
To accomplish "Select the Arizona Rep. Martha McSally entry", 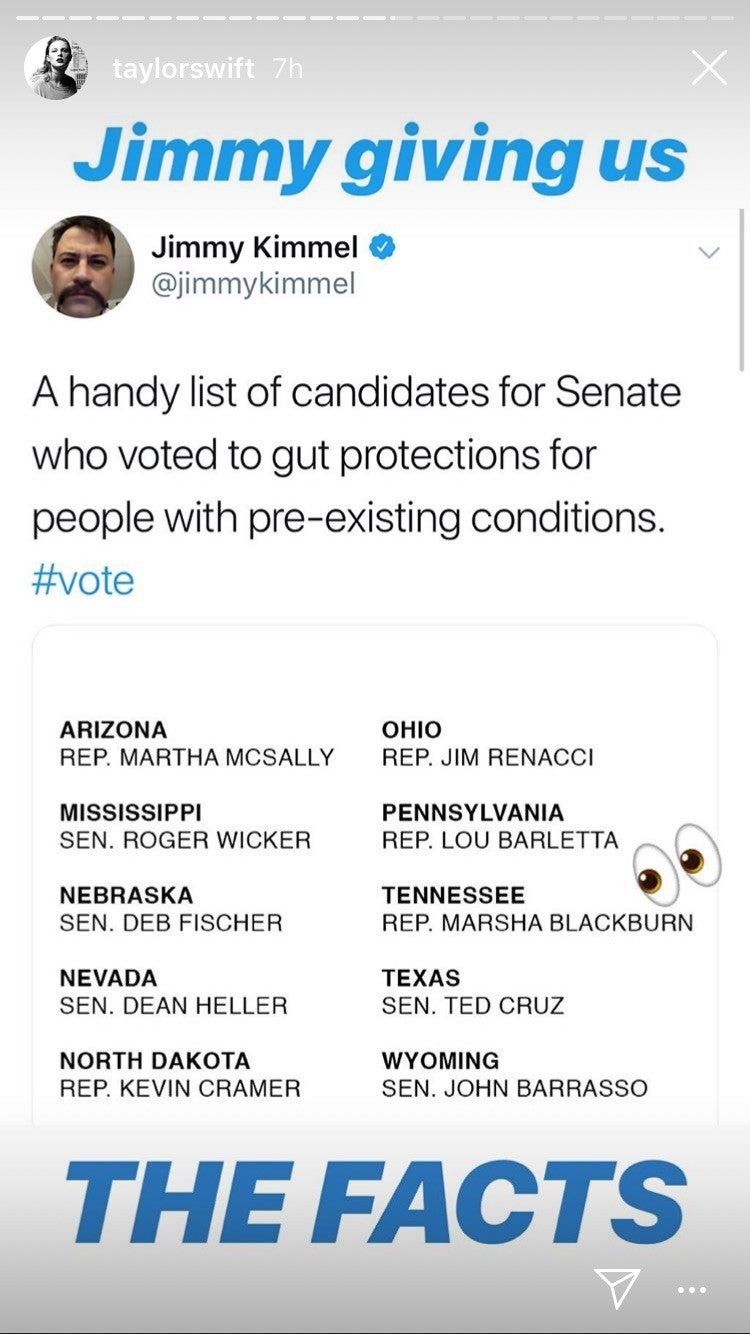I will tap(196, 743).
